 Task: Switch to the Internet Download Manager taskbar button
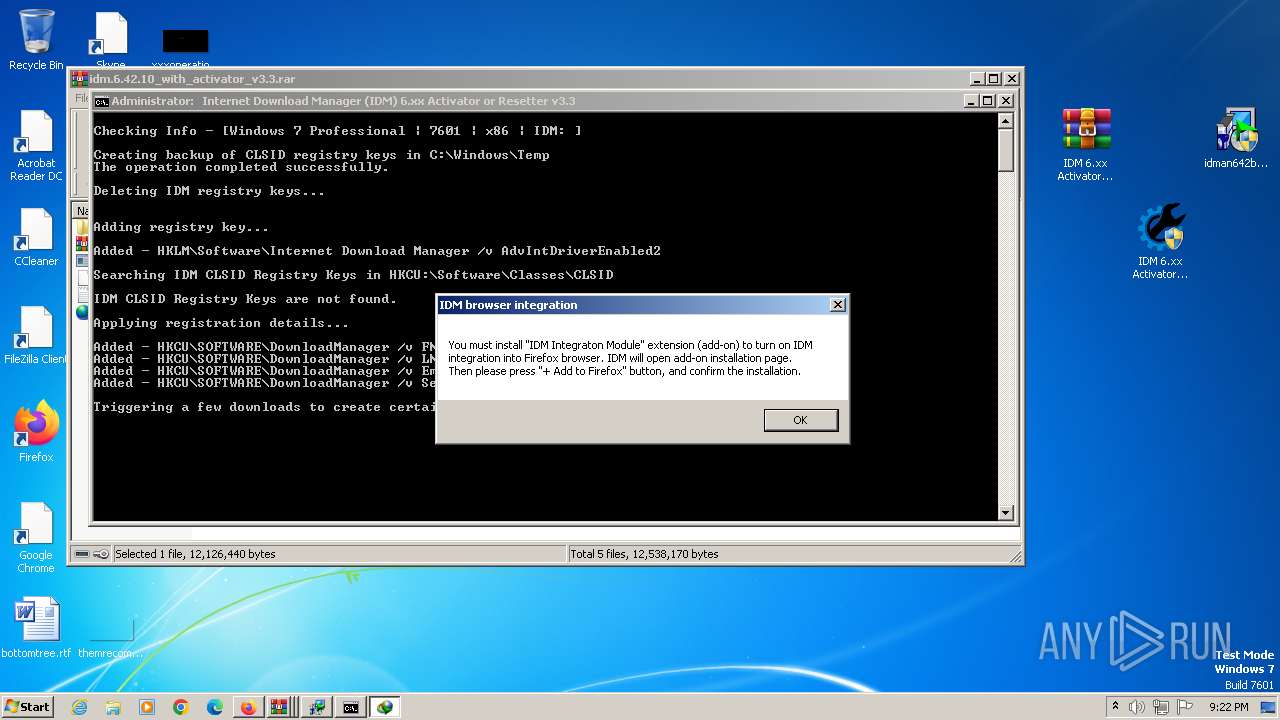coord(385,707)
